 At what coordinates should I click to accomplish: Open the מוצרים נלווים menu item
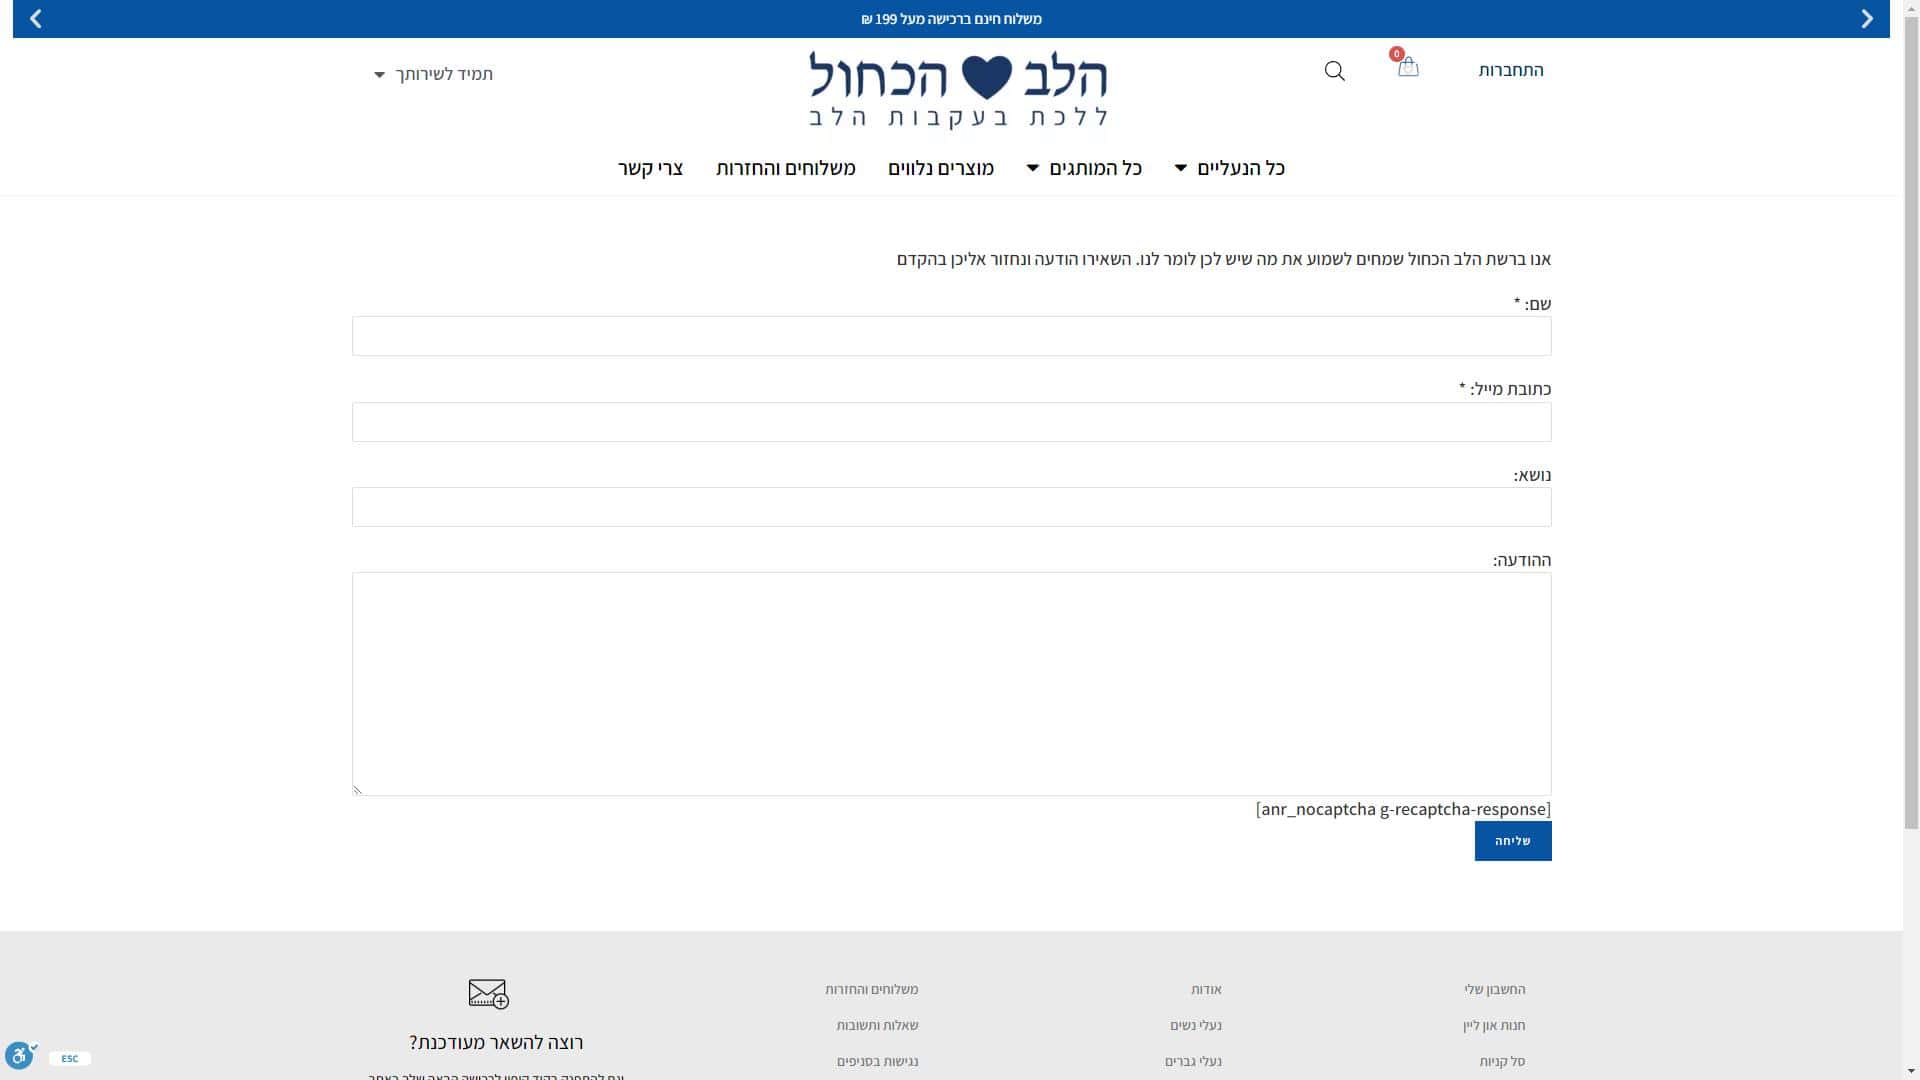click(x=940, y=168)
